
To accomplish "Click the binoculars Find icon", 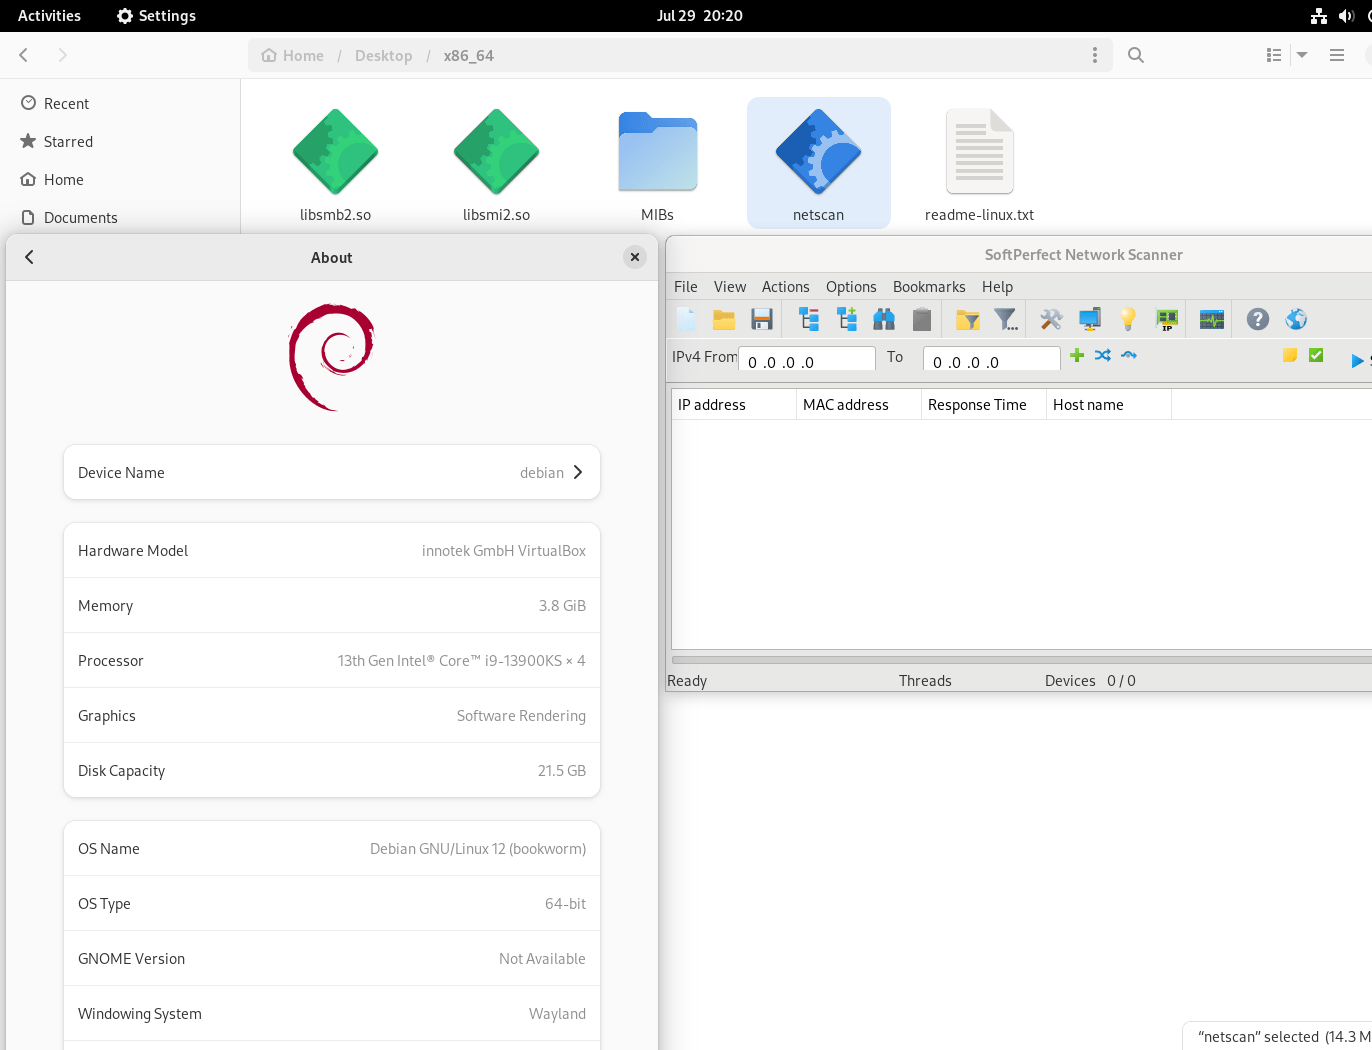I will point(884,319).
